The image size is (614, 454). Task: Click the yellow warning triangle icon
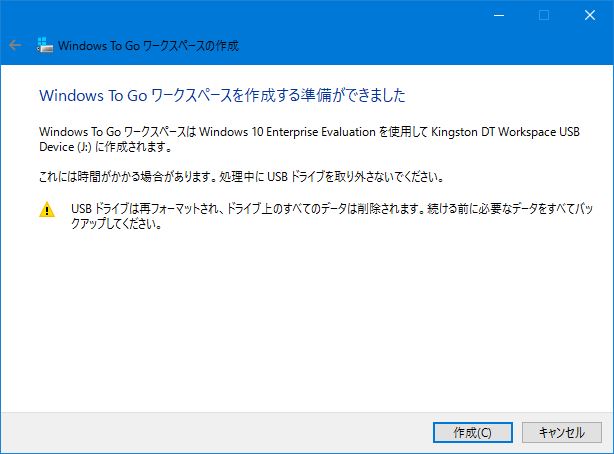[x=47, y=209]
